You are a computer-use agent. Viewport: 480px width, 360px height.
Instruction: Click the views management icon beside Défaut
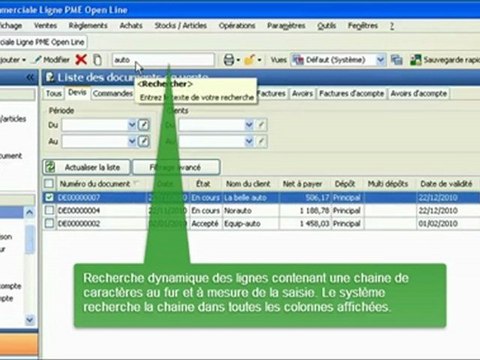click(397, 60)
